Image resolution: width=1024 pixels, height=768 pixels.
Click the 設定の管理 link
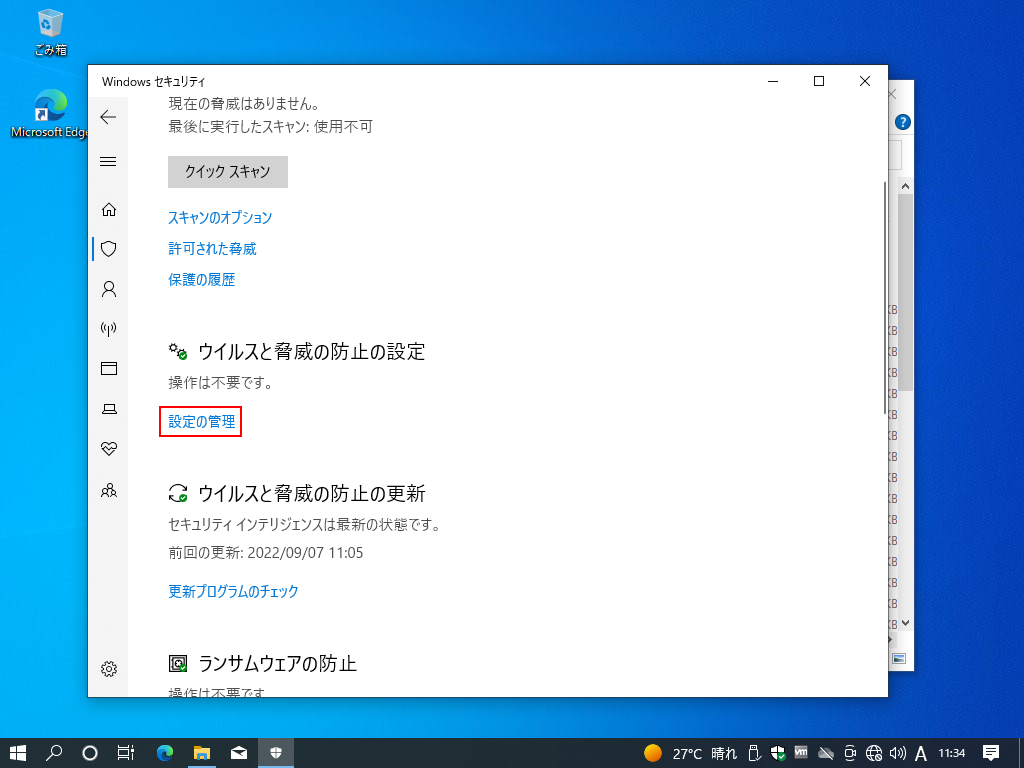click(x=201, y=422)
